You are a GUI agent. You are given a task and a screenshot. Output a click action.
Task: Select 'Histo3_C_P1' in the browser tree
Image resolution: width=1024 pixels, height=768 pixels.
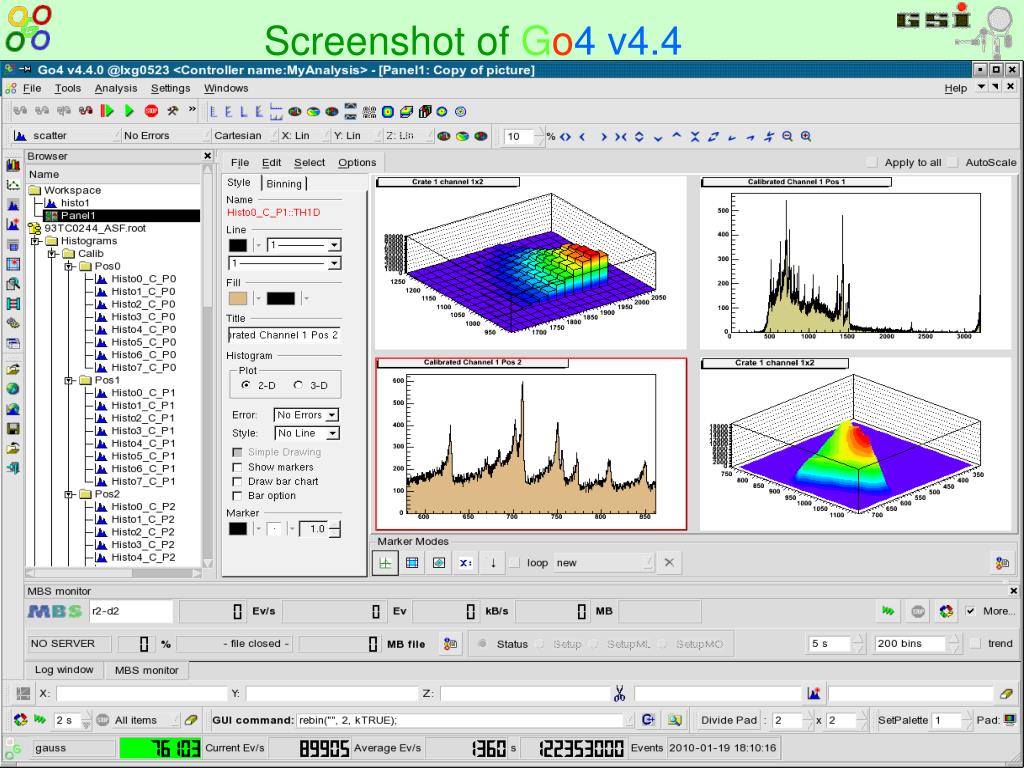pyautogui.click(x=142, y=431)
